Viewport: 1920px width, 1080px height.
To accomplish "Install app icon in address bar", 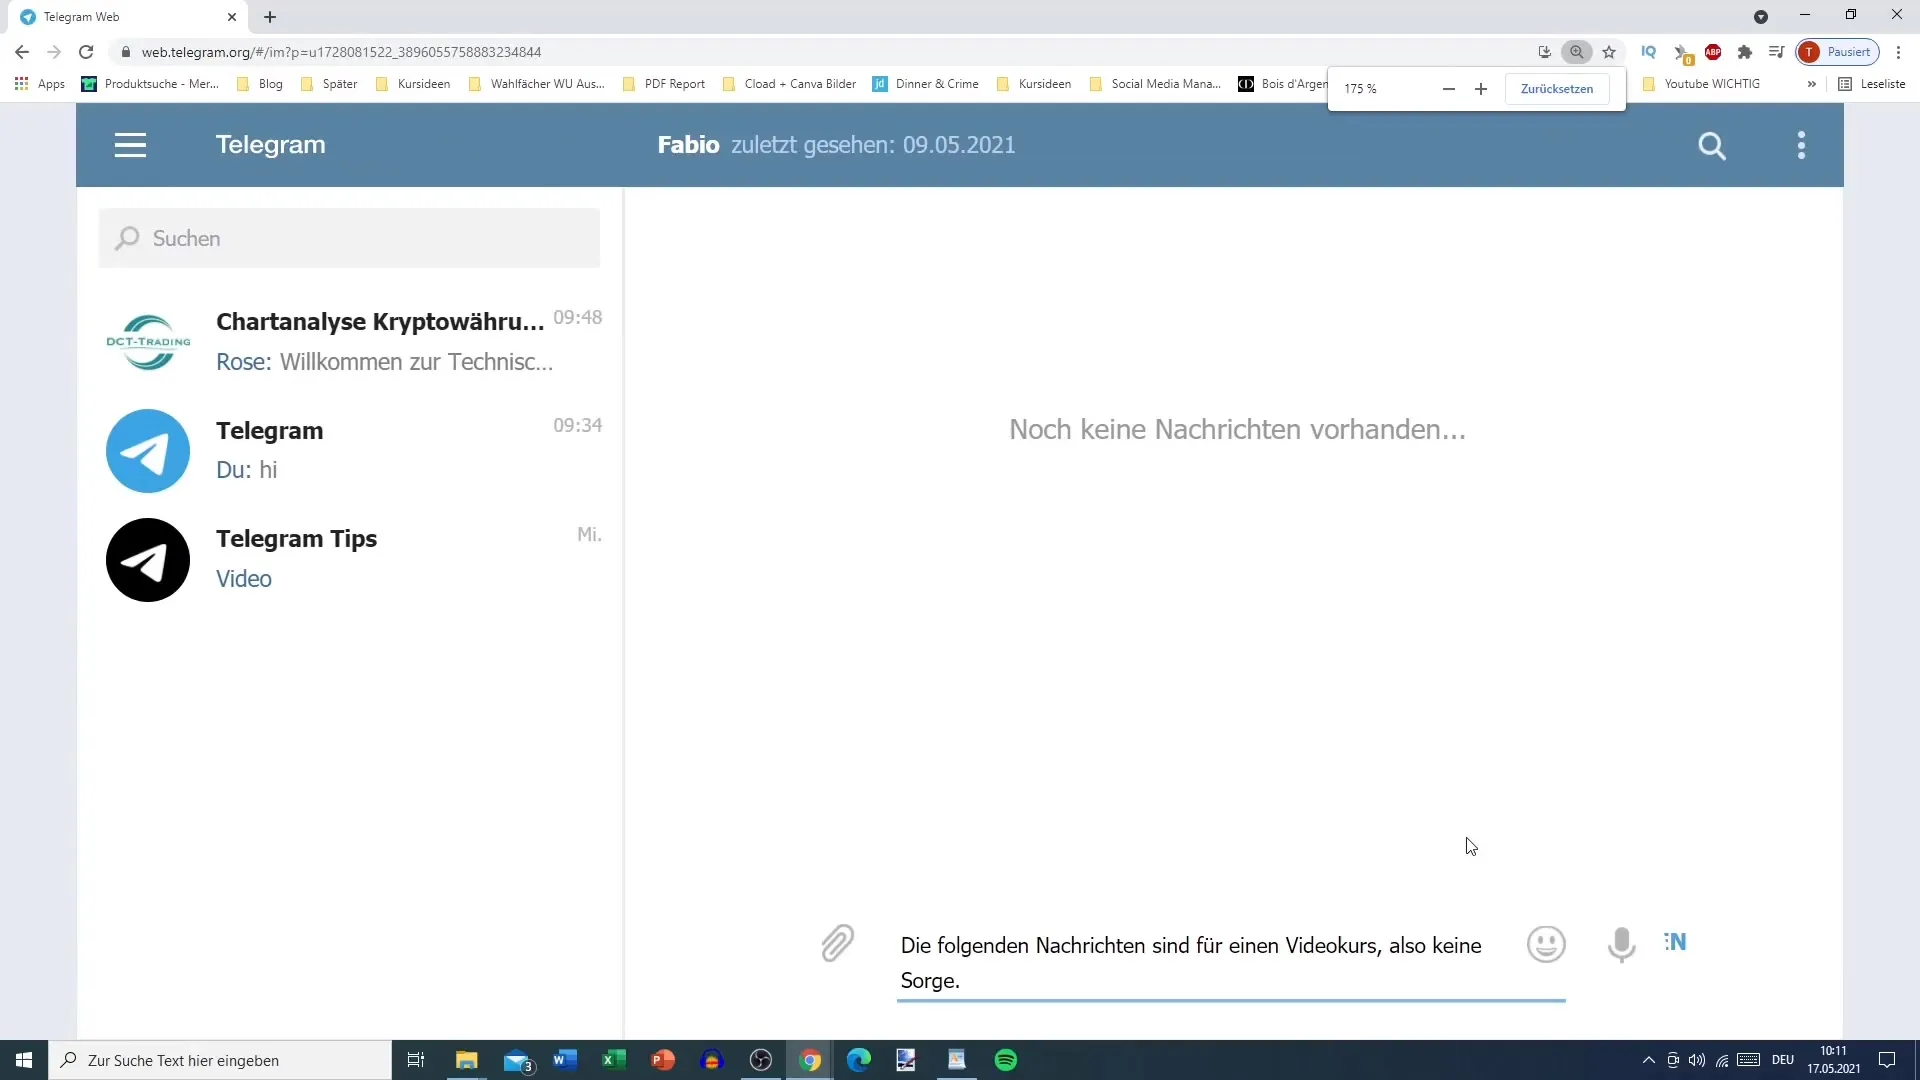I will 1544,52.
